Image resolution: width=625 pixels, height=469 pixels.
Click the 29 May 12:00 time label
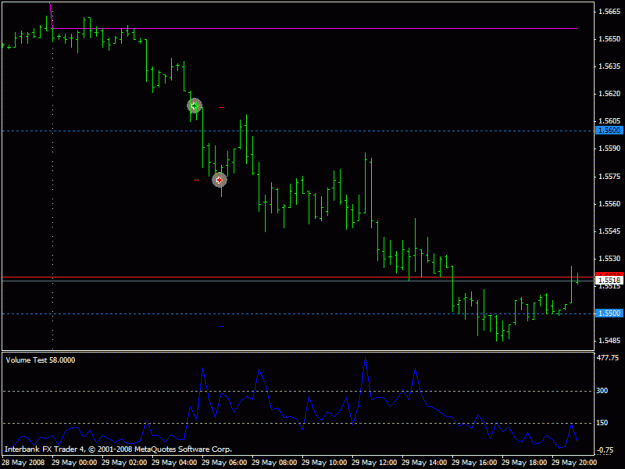tap(374, 463)
